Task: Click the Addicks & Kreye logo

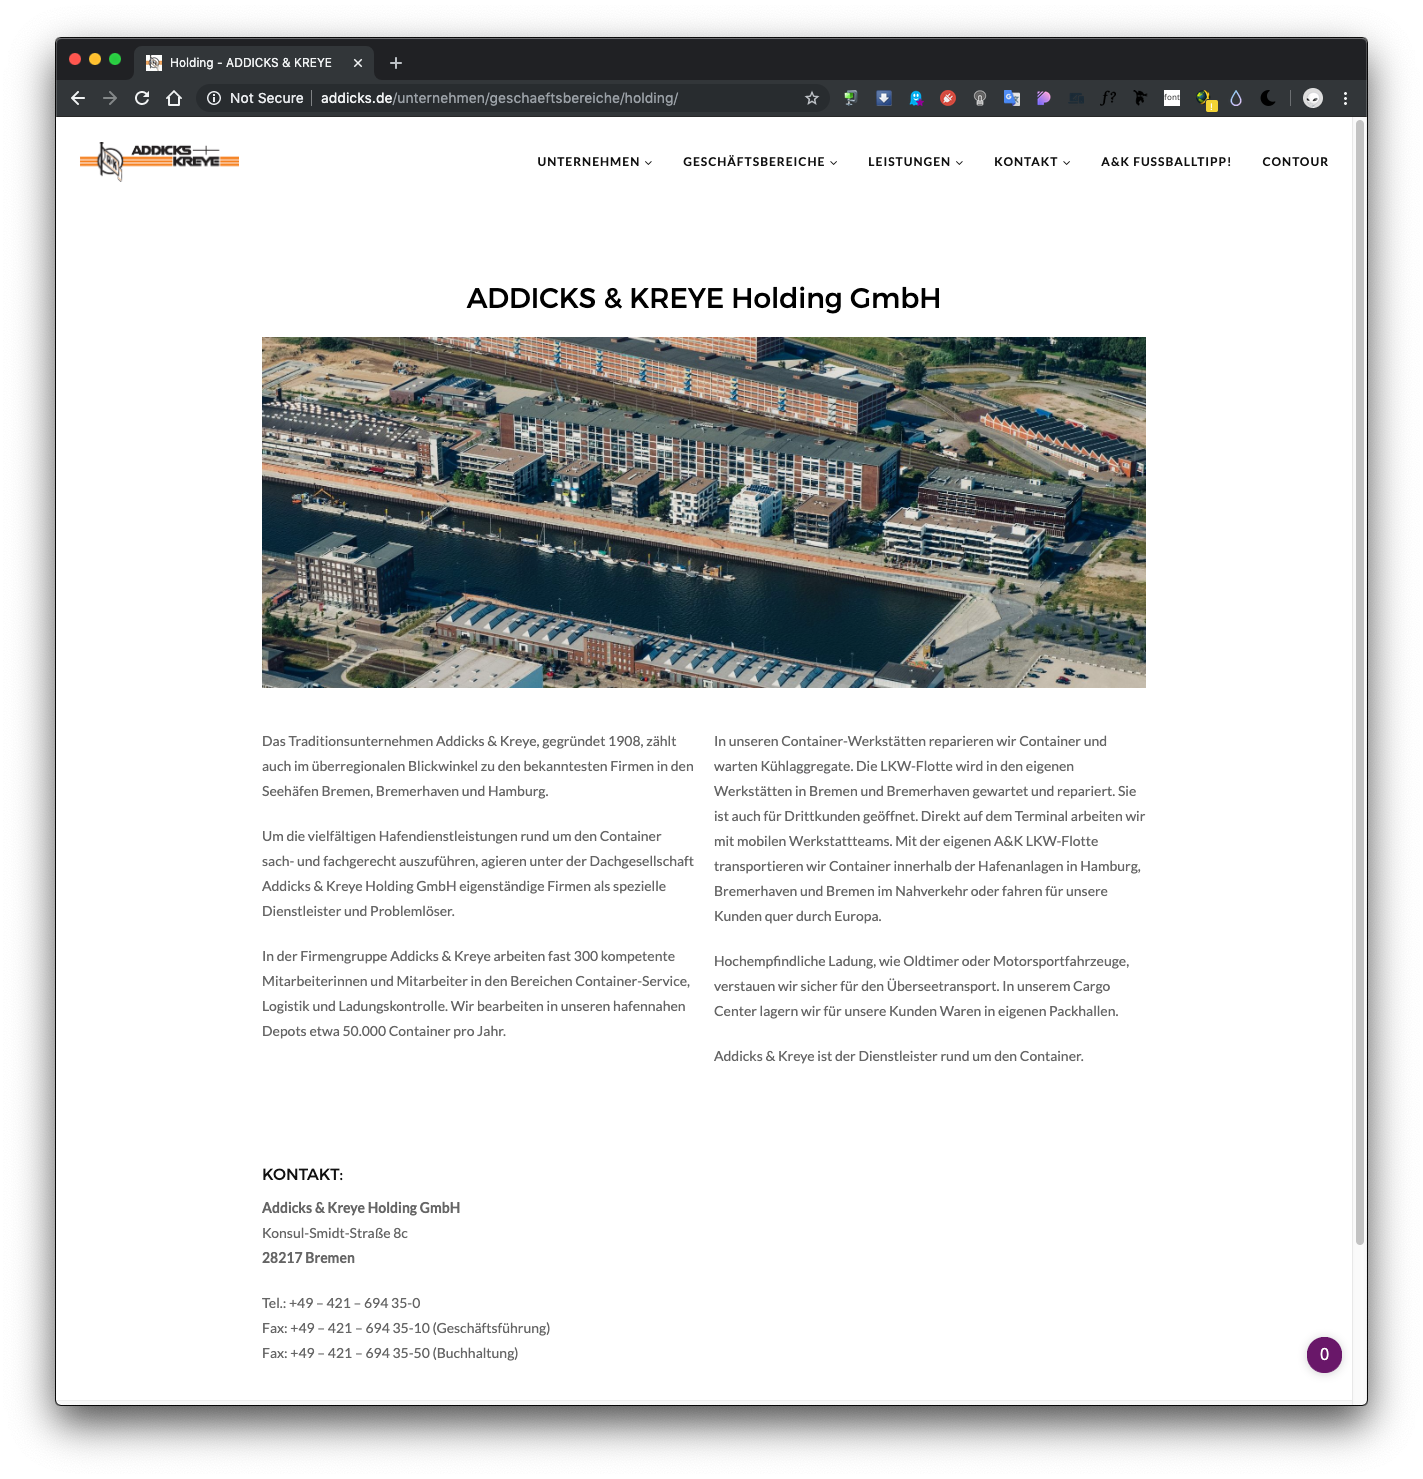Action: [x=159, y=161]
